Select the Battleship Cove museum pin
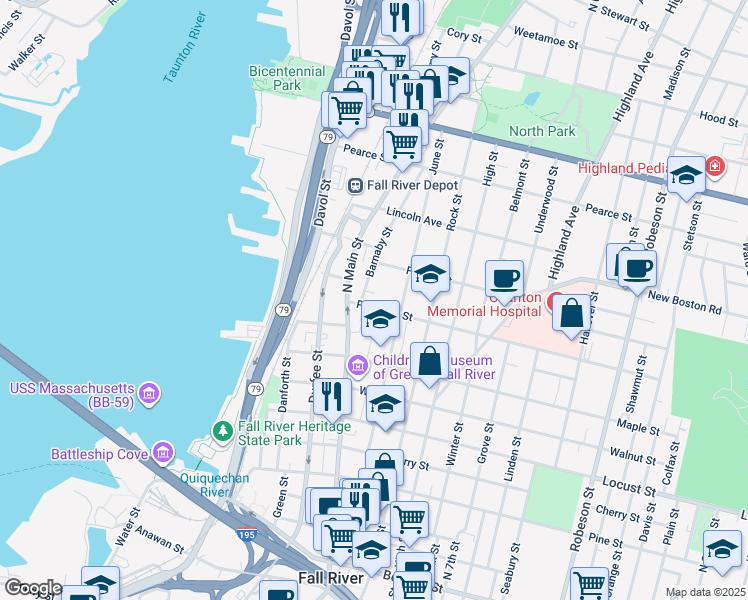 click(163, 453)
